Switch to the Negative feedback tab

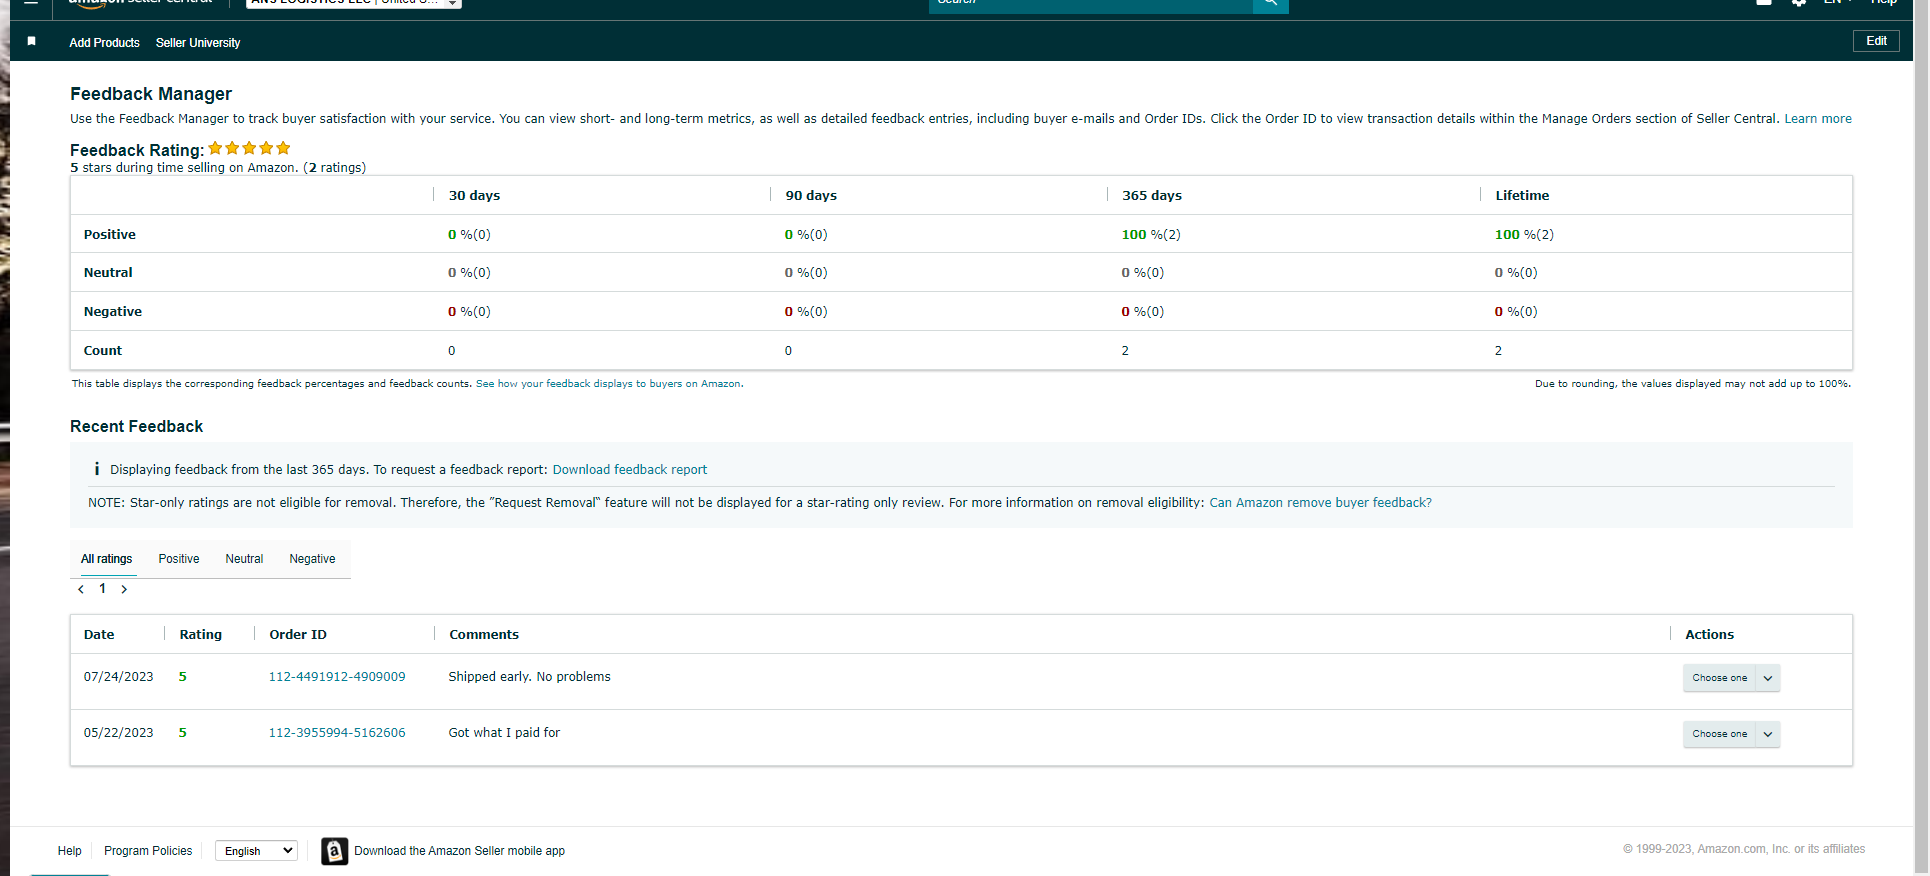[312, 559]
